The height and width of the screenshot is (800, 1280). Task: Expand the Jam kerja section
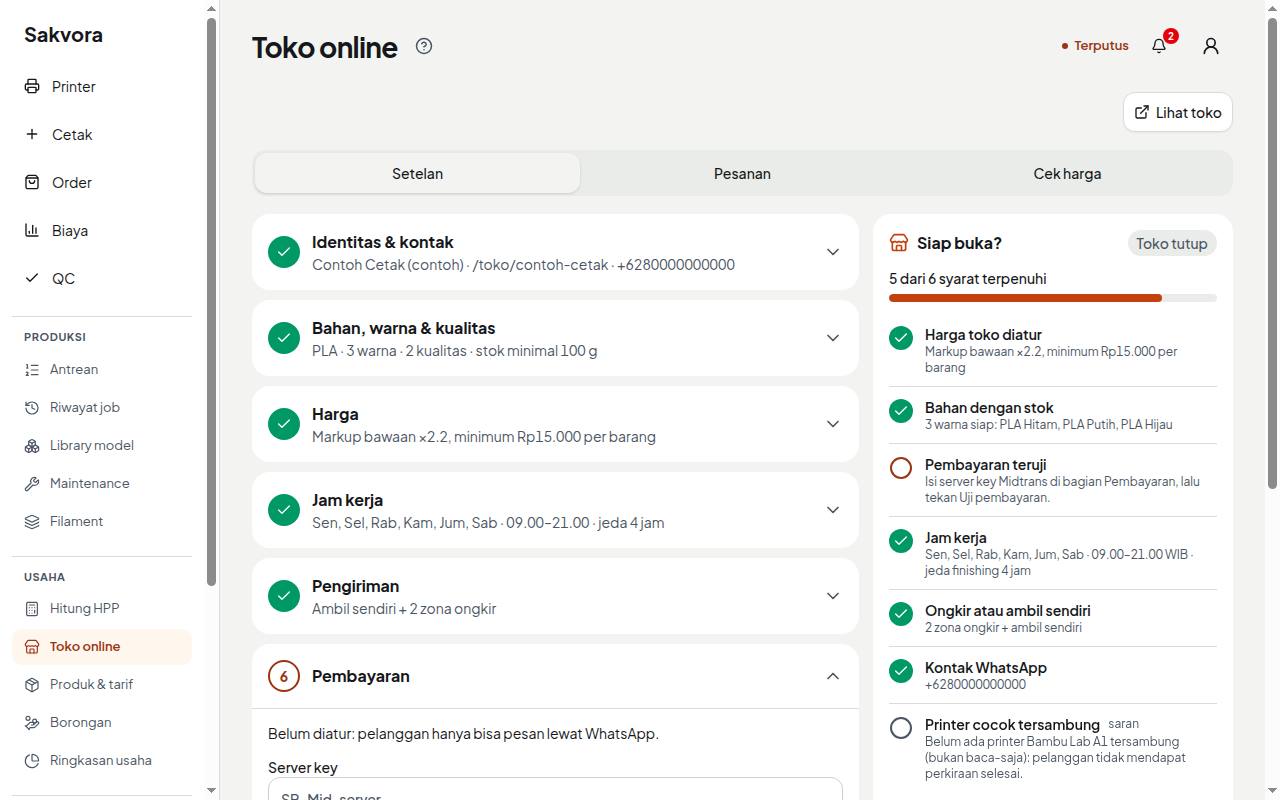pos(555,510)
